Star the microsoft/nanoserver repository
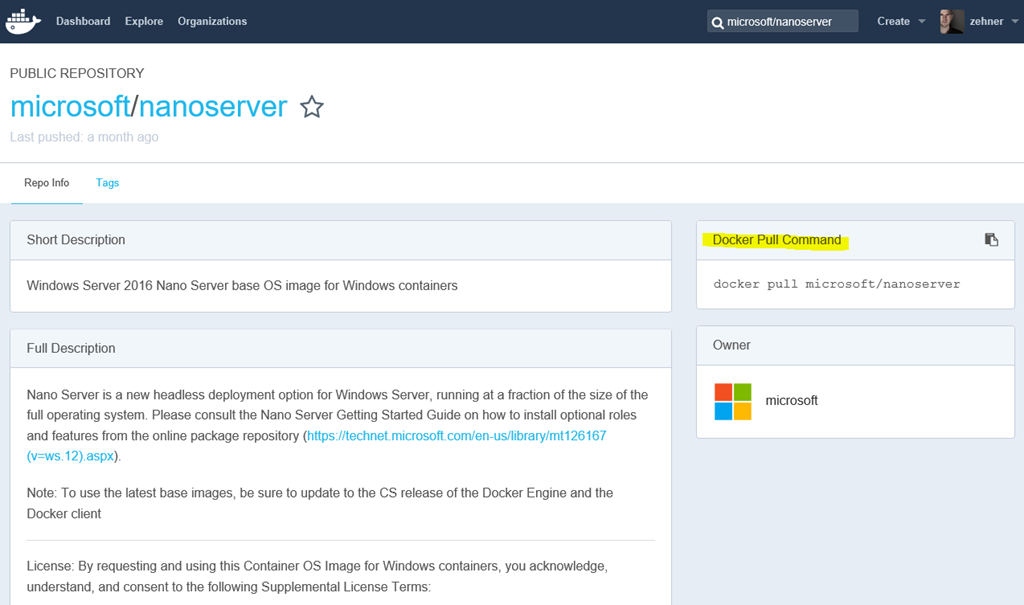 312,107
